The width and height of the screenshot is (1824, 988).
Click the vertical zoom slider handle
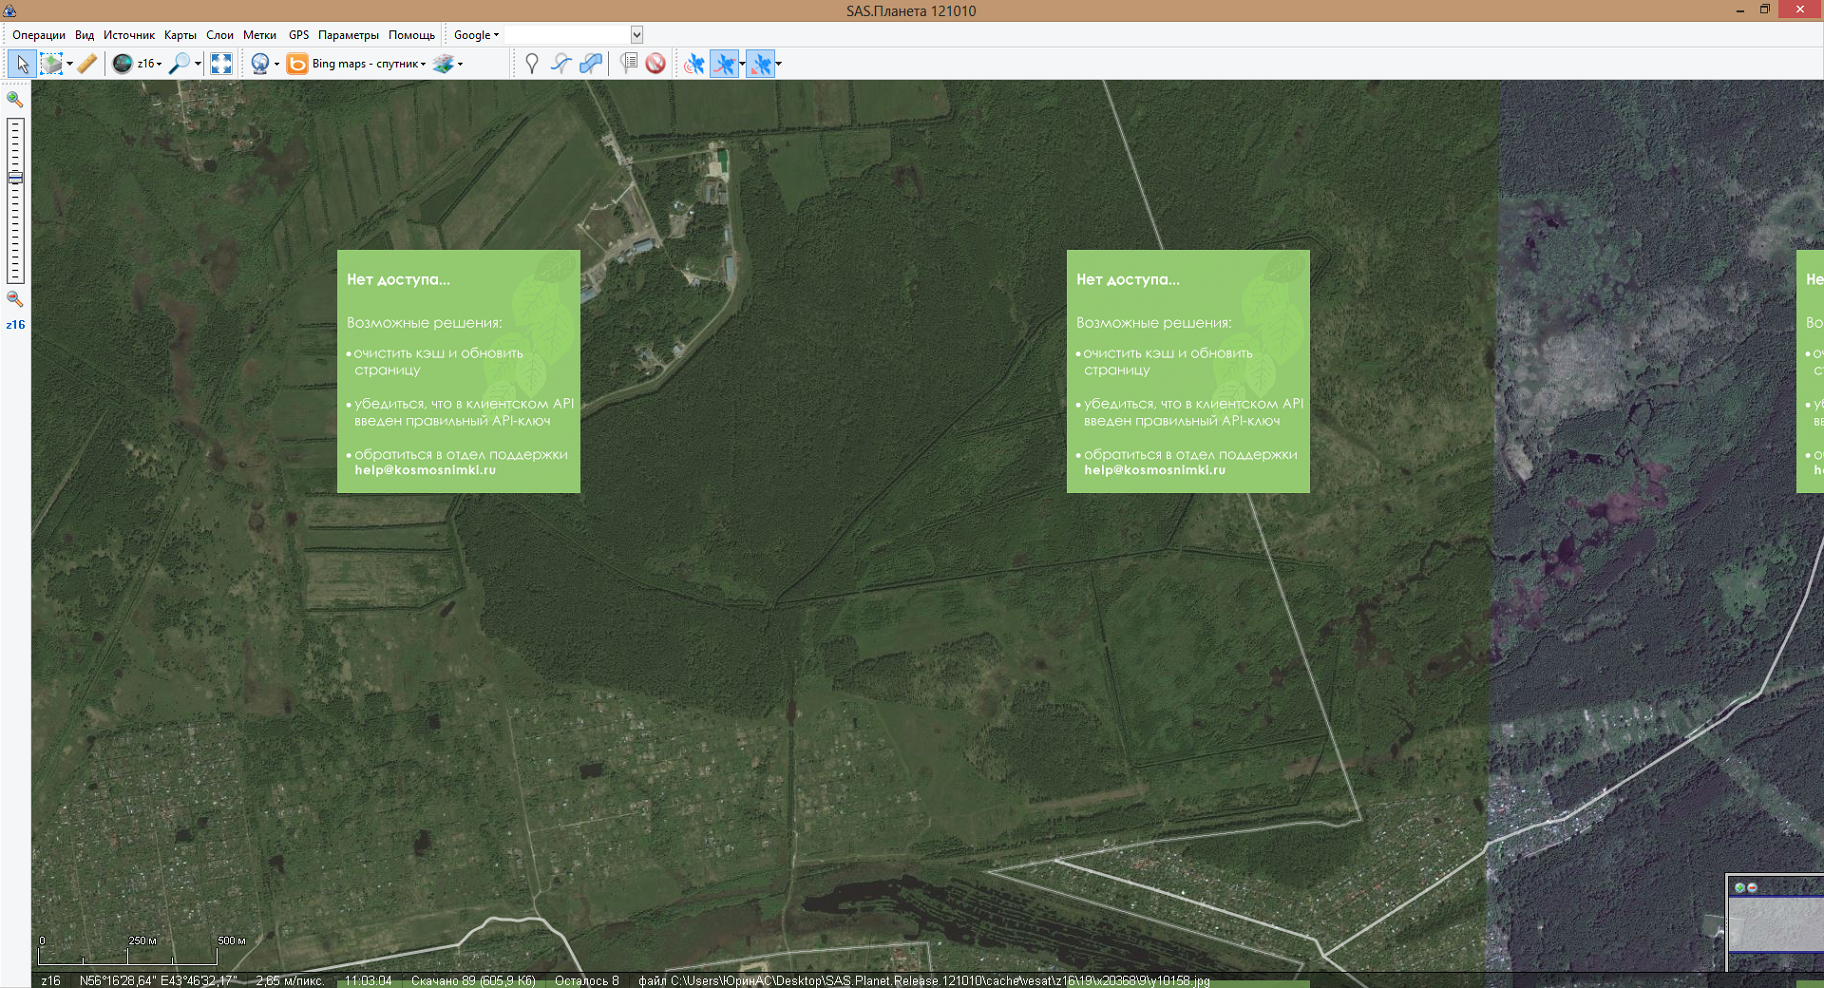pos(15,178)
